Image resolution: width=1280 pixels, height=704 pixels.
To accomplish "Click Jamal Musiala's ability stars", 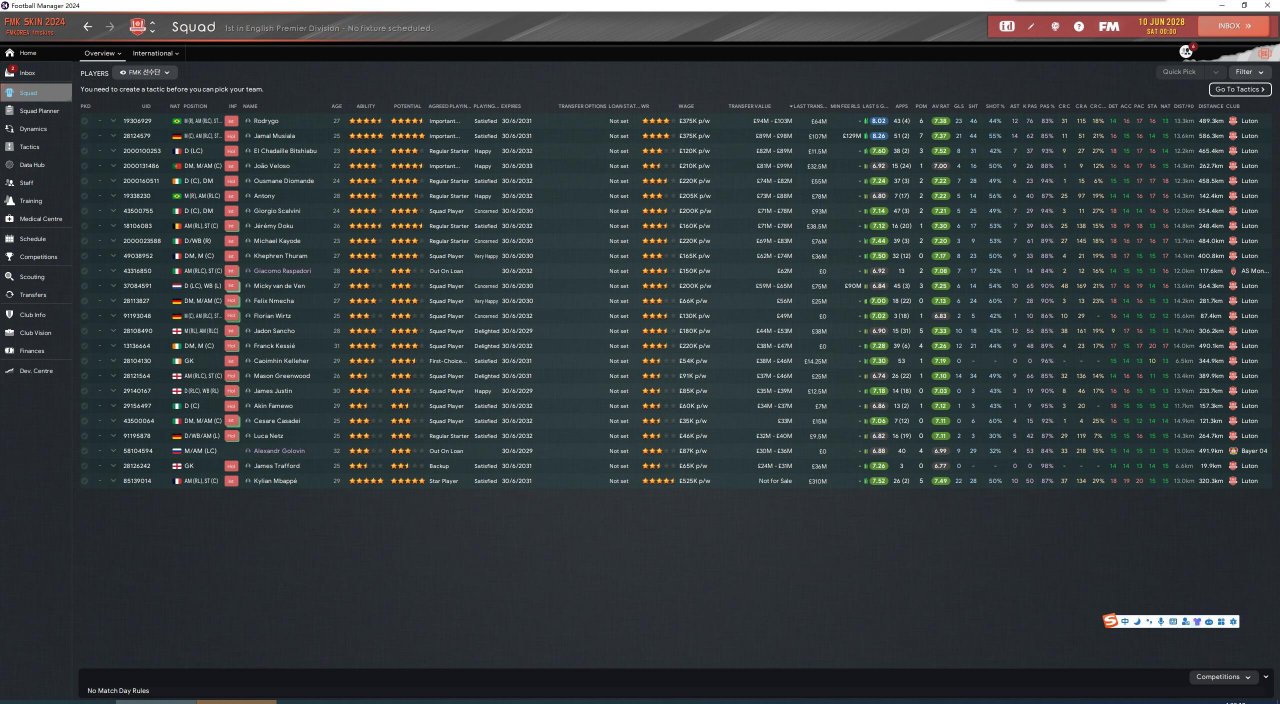I will (366, 136).
